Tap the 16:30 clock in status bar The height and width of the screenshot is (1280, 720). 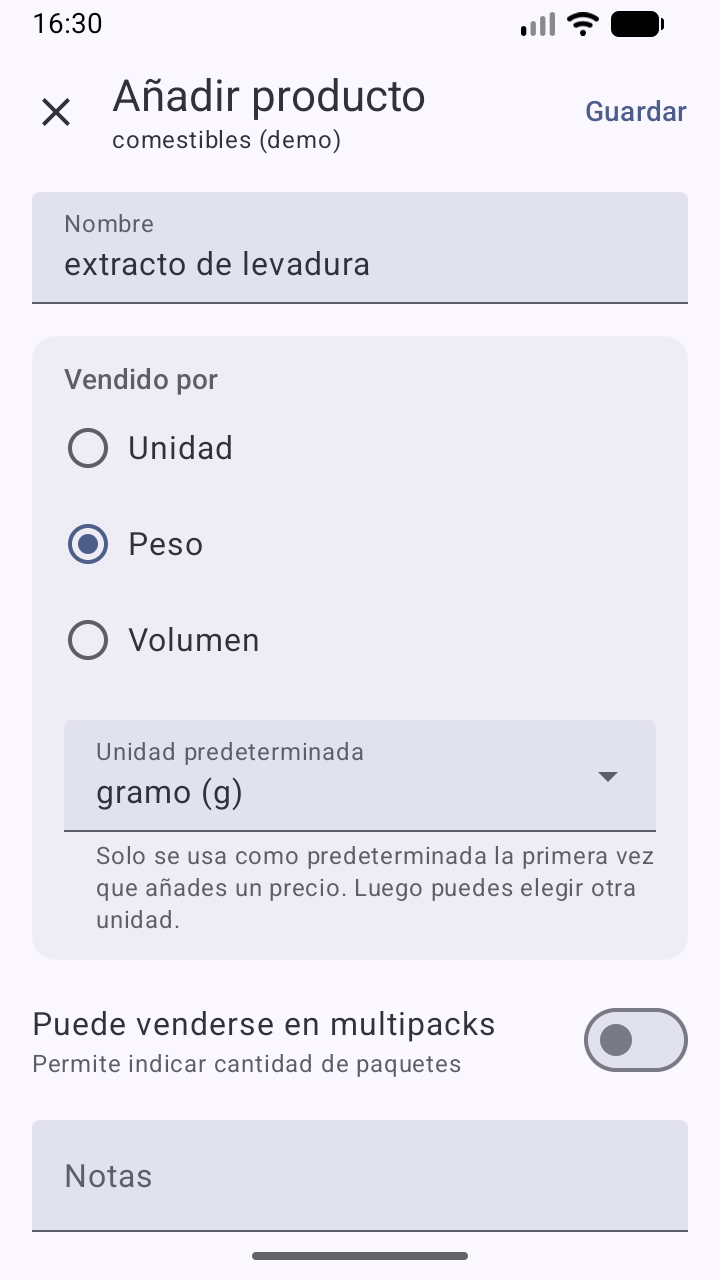point(68,24)
